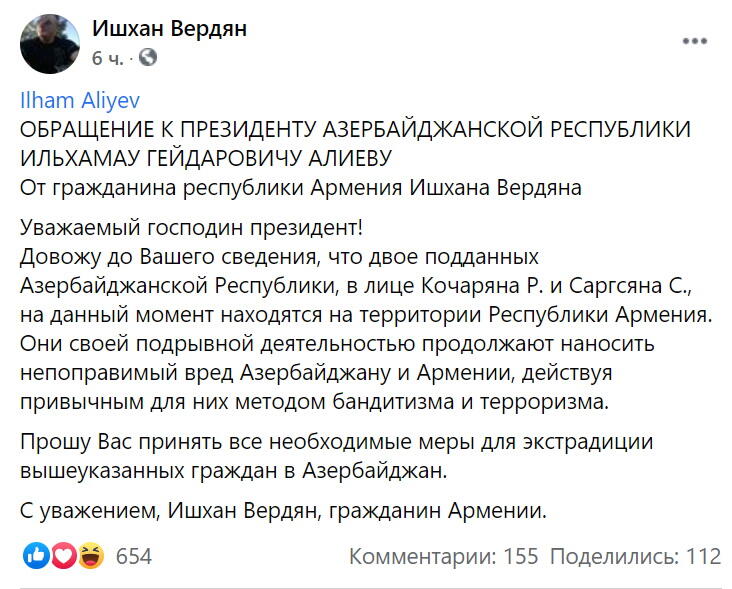Click the public audience globe icon
This screenshot has width=732, height=589.
pyautogui.click(x=148, y=58)
